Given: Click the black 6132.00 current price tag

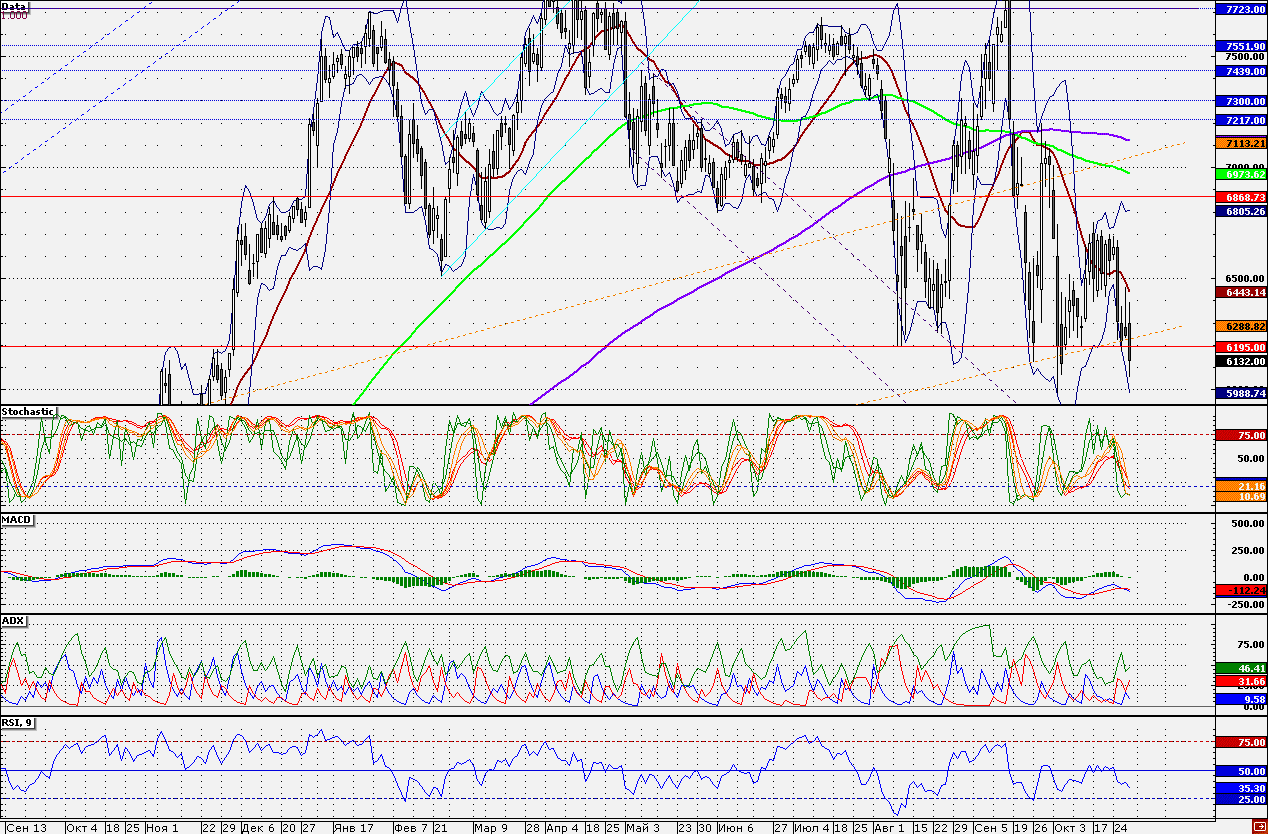Looking at the screenshot, I should point(1240,361).
